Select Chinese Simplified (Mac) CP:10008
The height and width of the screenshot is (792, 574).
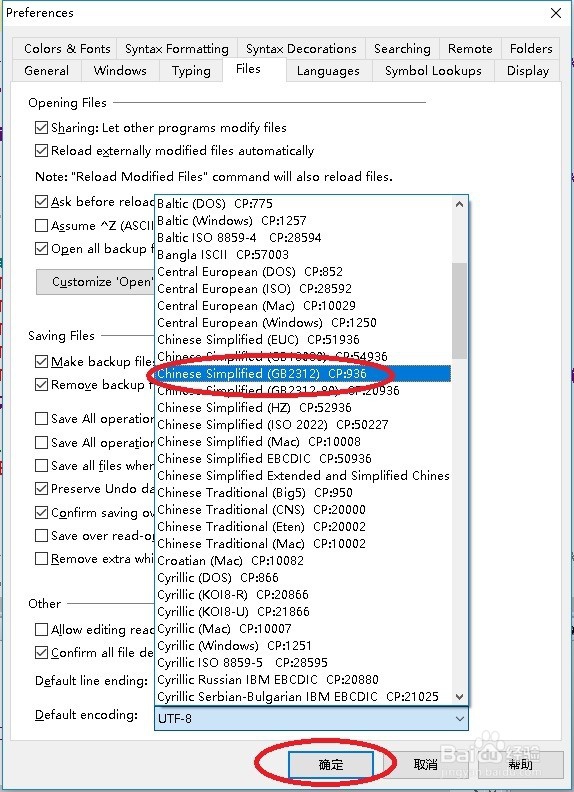point(303,441)
